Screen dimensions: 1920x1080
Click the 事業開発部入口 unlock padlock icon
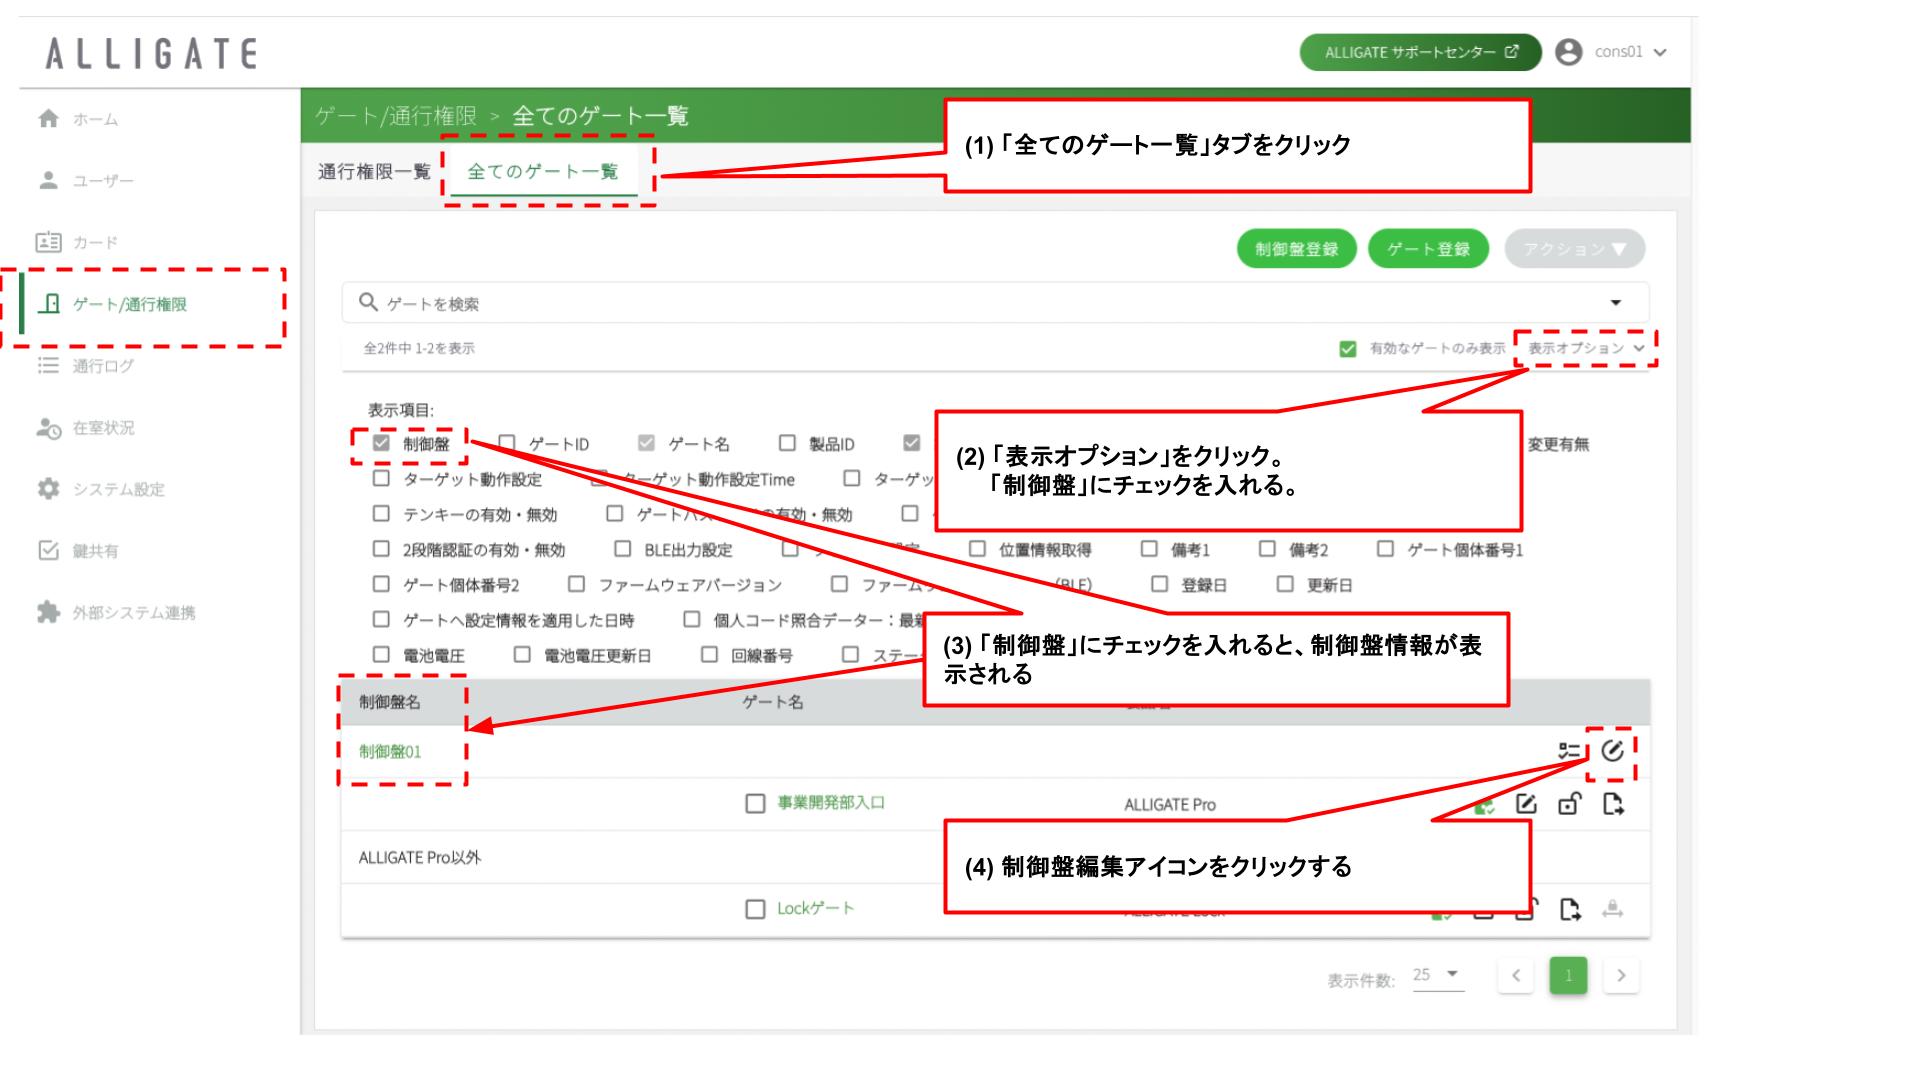point(1569,804)
